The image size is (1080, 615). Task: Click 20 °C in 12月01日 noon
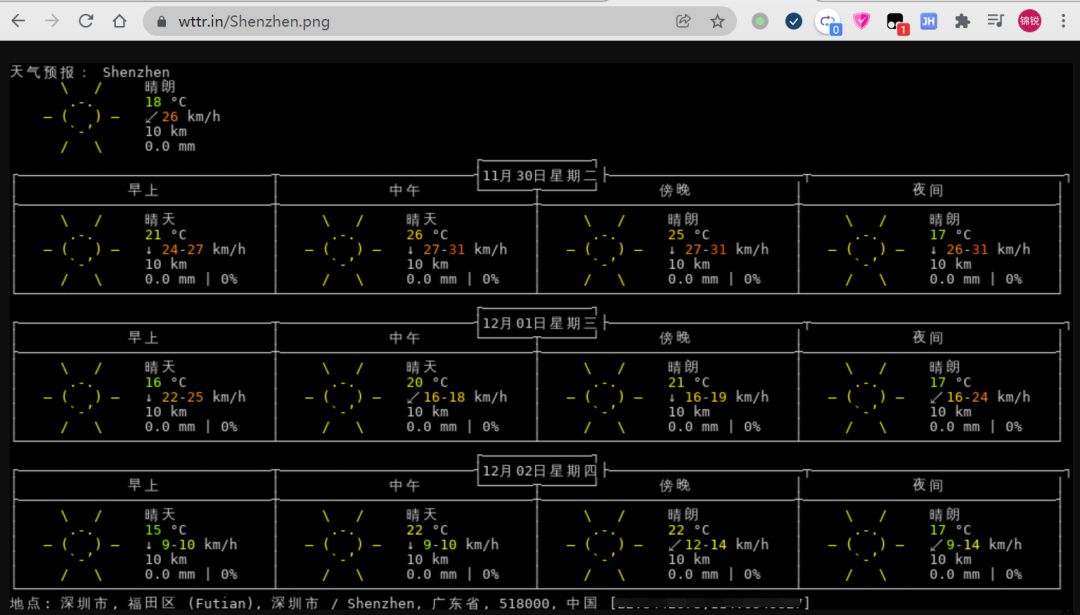427,382
